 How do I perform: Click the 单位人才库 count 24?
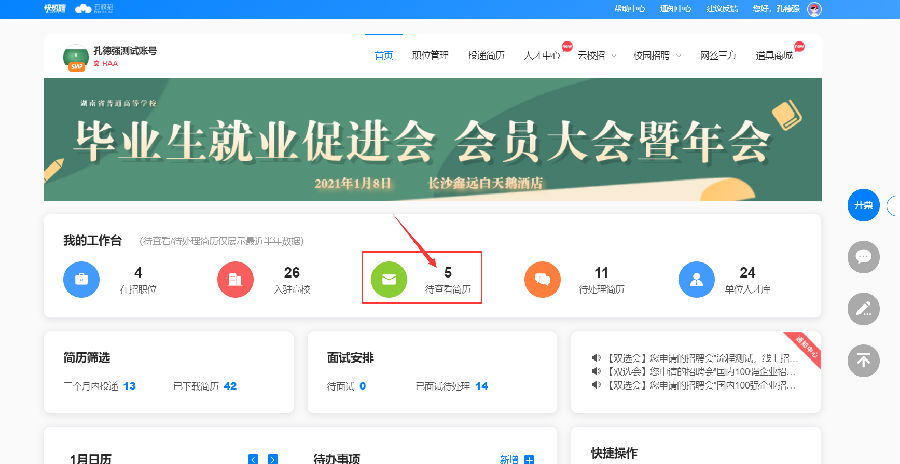click(x=747, y=272)
